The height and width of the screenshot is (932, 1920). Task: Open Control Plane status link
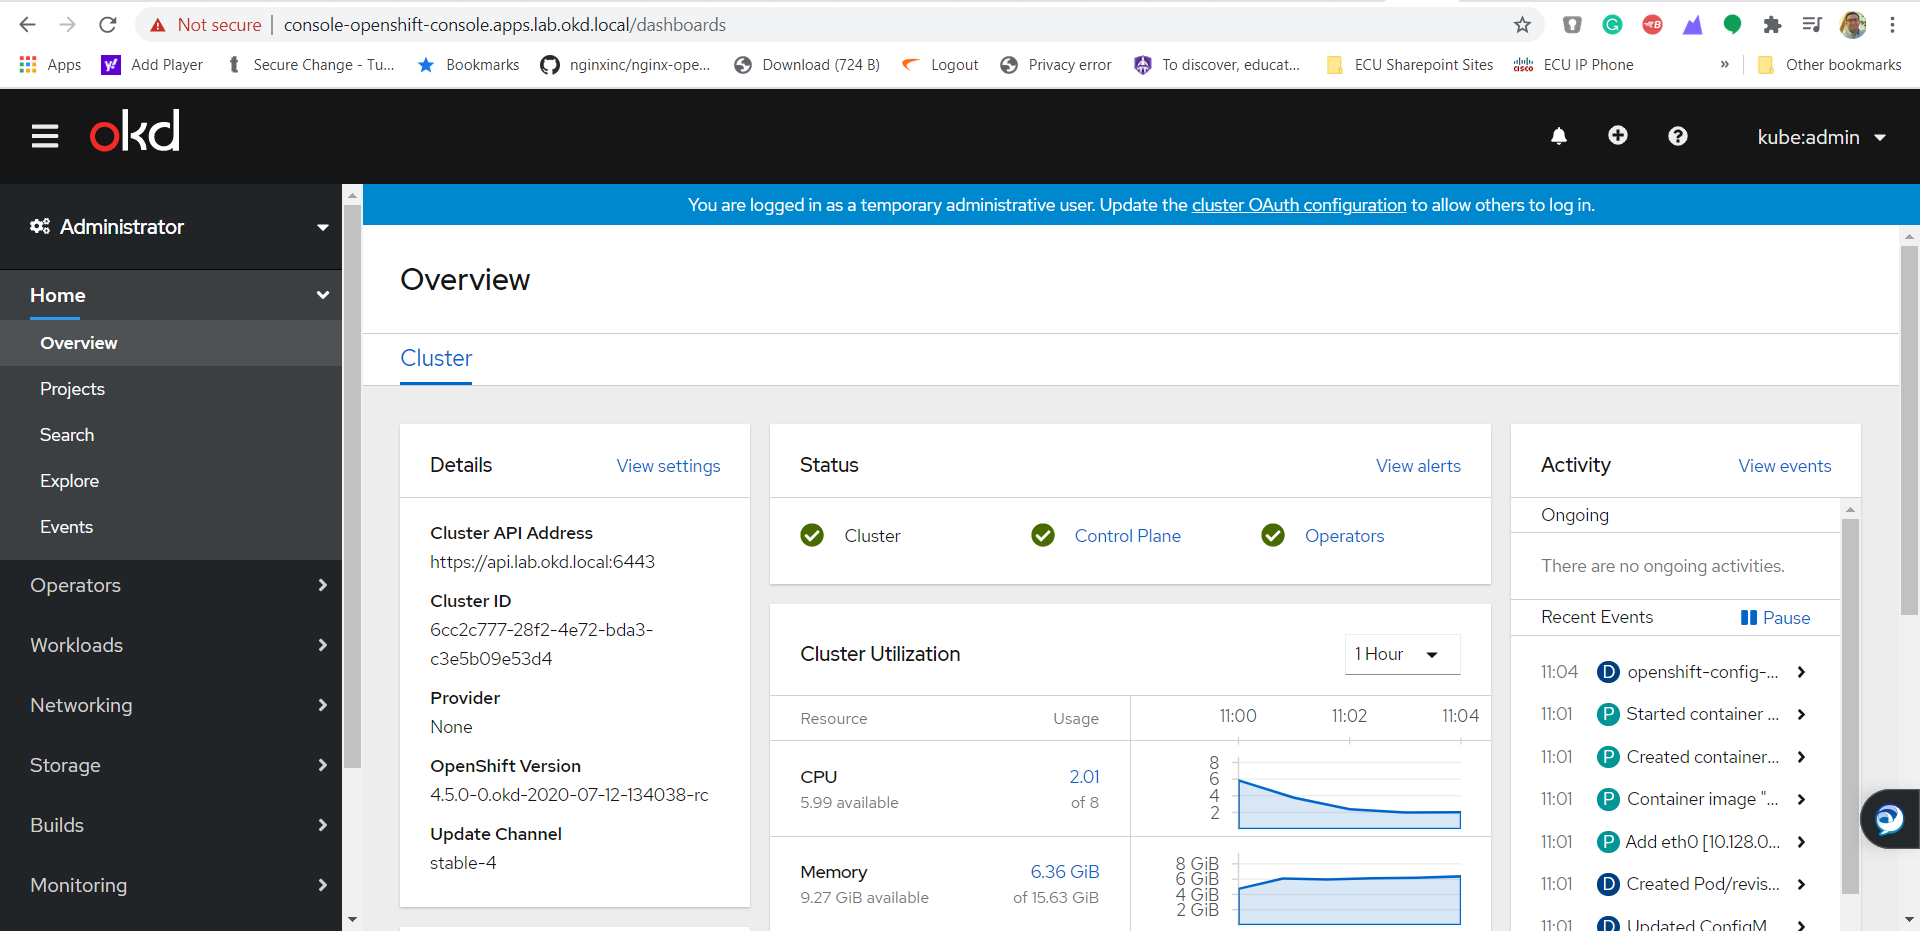[1127, 536]
